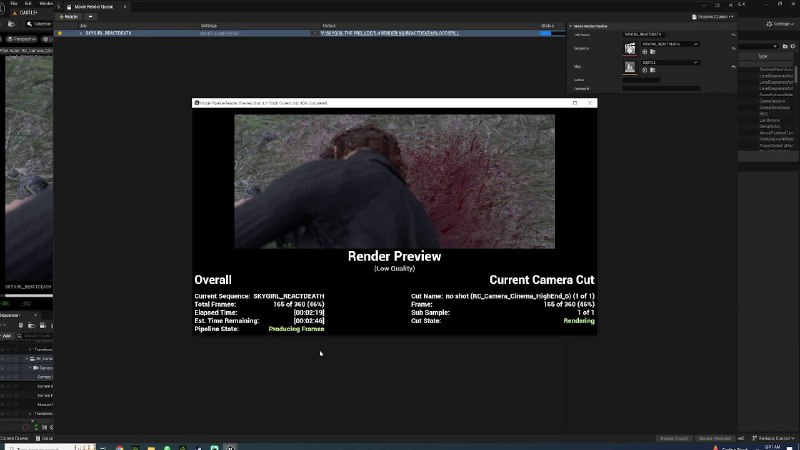Open the Content Drawer
Screen dimensions: 800x450
[14, 438]
